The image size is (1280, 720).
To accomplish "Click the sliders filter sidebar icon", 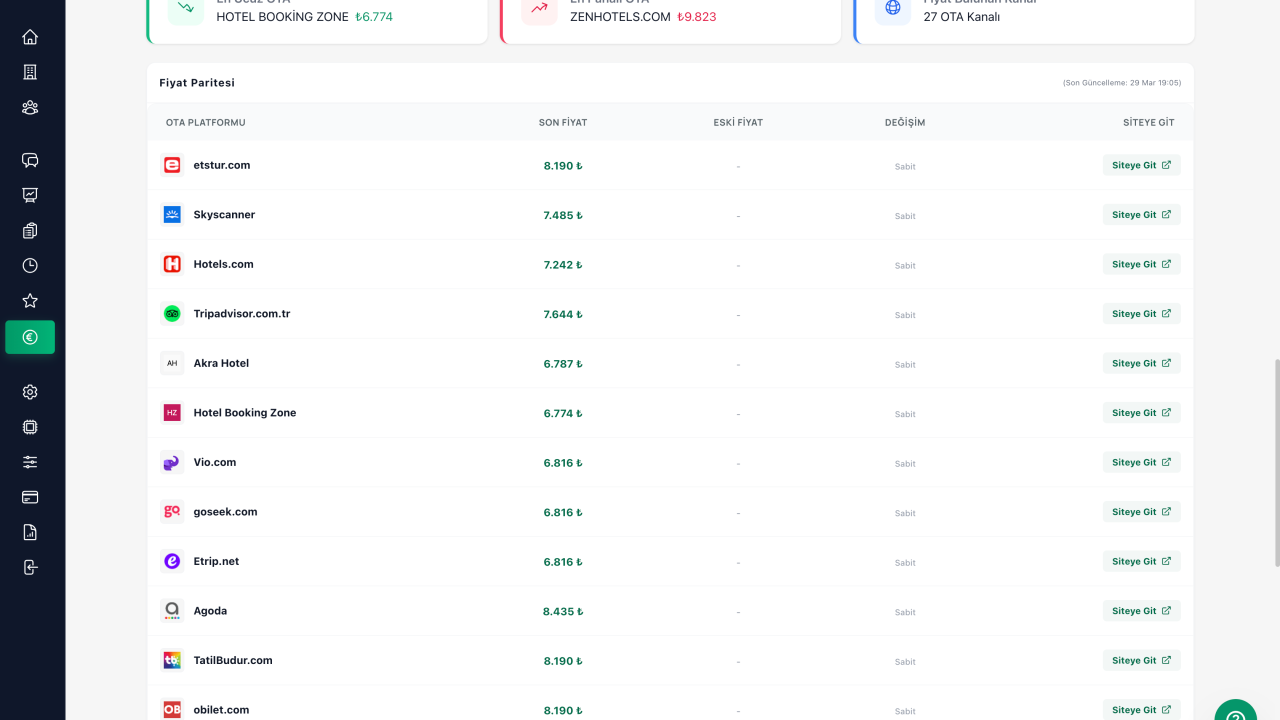I will point(30,462).
